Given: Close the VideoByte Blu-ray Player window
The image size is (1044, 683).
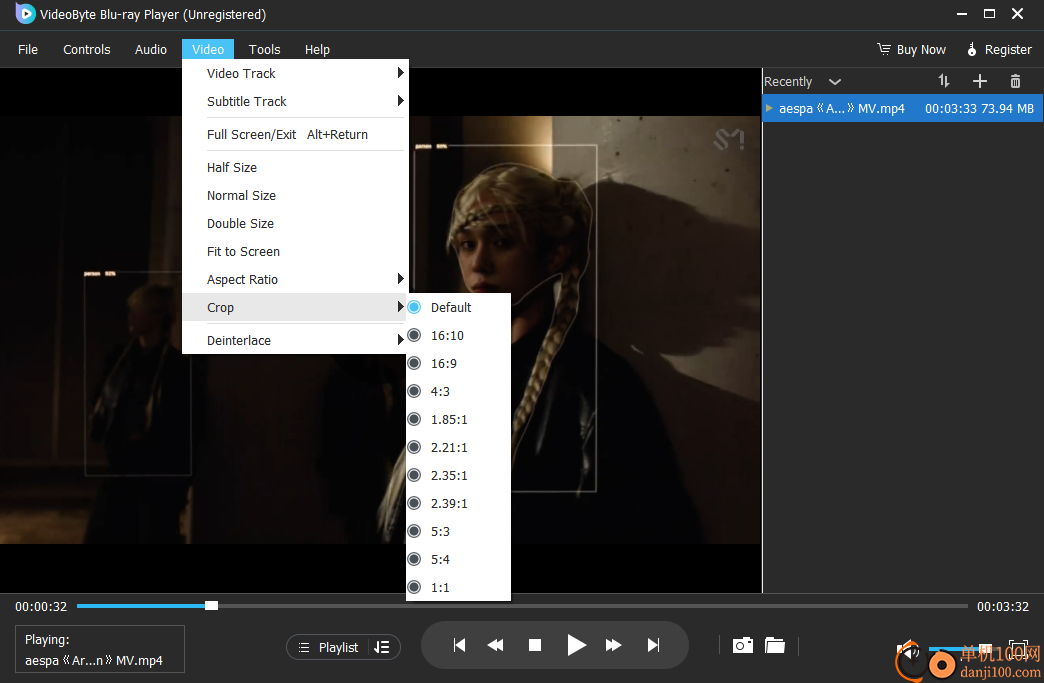Looking at the screenshot, I should 1017,14.
